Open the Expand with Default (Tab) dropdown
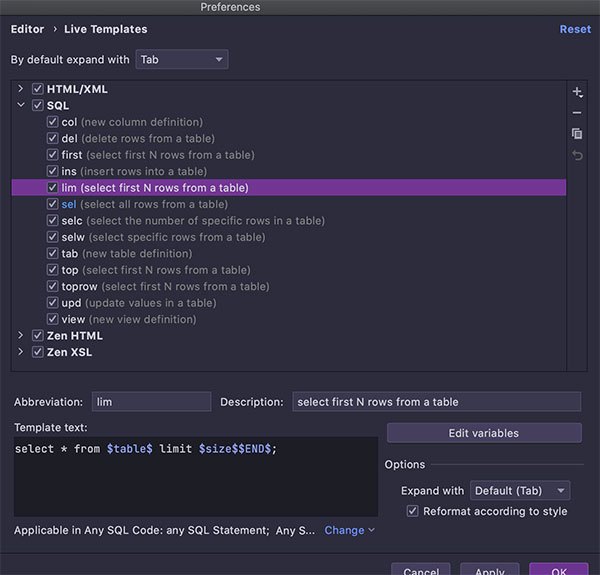Image resolution: width=600 pixels, height=575 pixels. (x=520, y=491)
